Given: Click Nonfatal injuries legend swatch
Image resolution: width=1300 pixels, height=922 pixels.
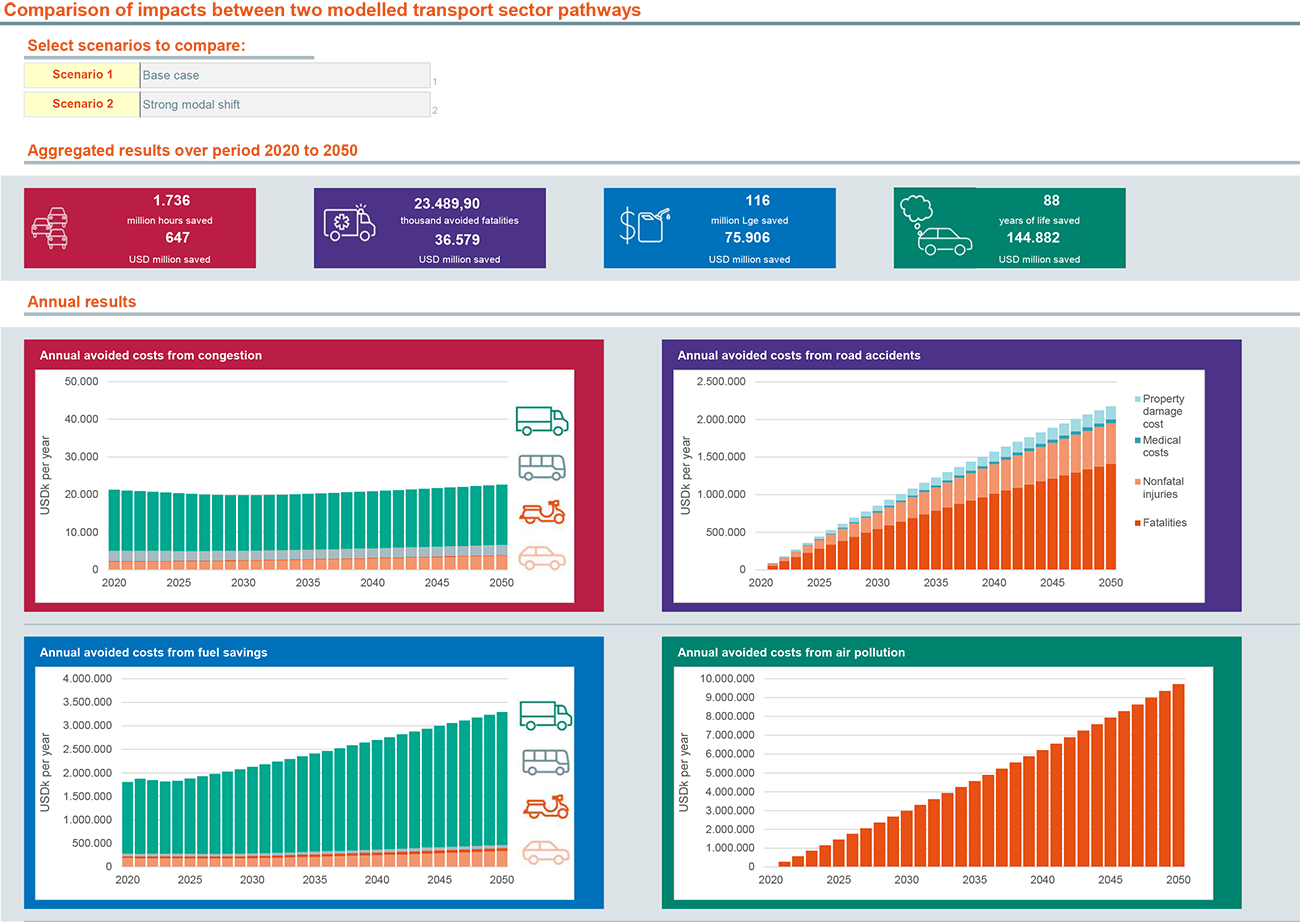Looking at the screenshot, I should (1137, 481).
